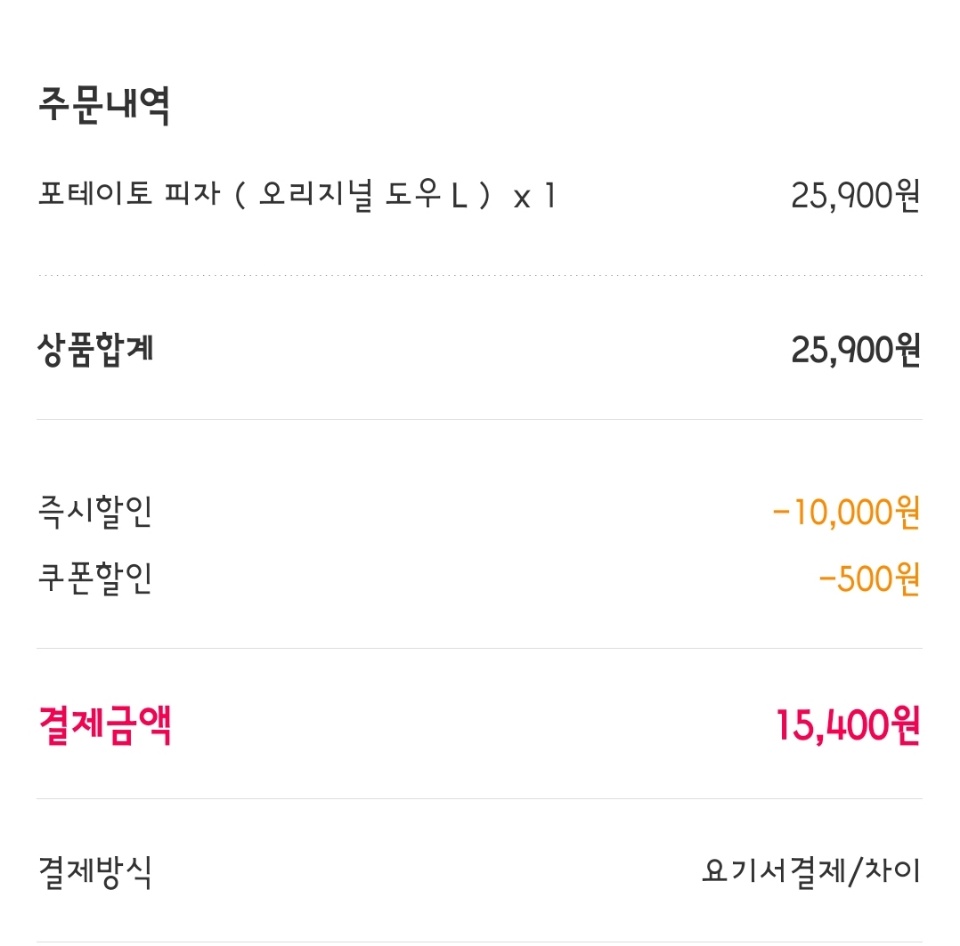The height and width of the screenshot is (946, 960).
Task: Click the bold 상품합계 amount 25,900원
Action: (855, 351)
